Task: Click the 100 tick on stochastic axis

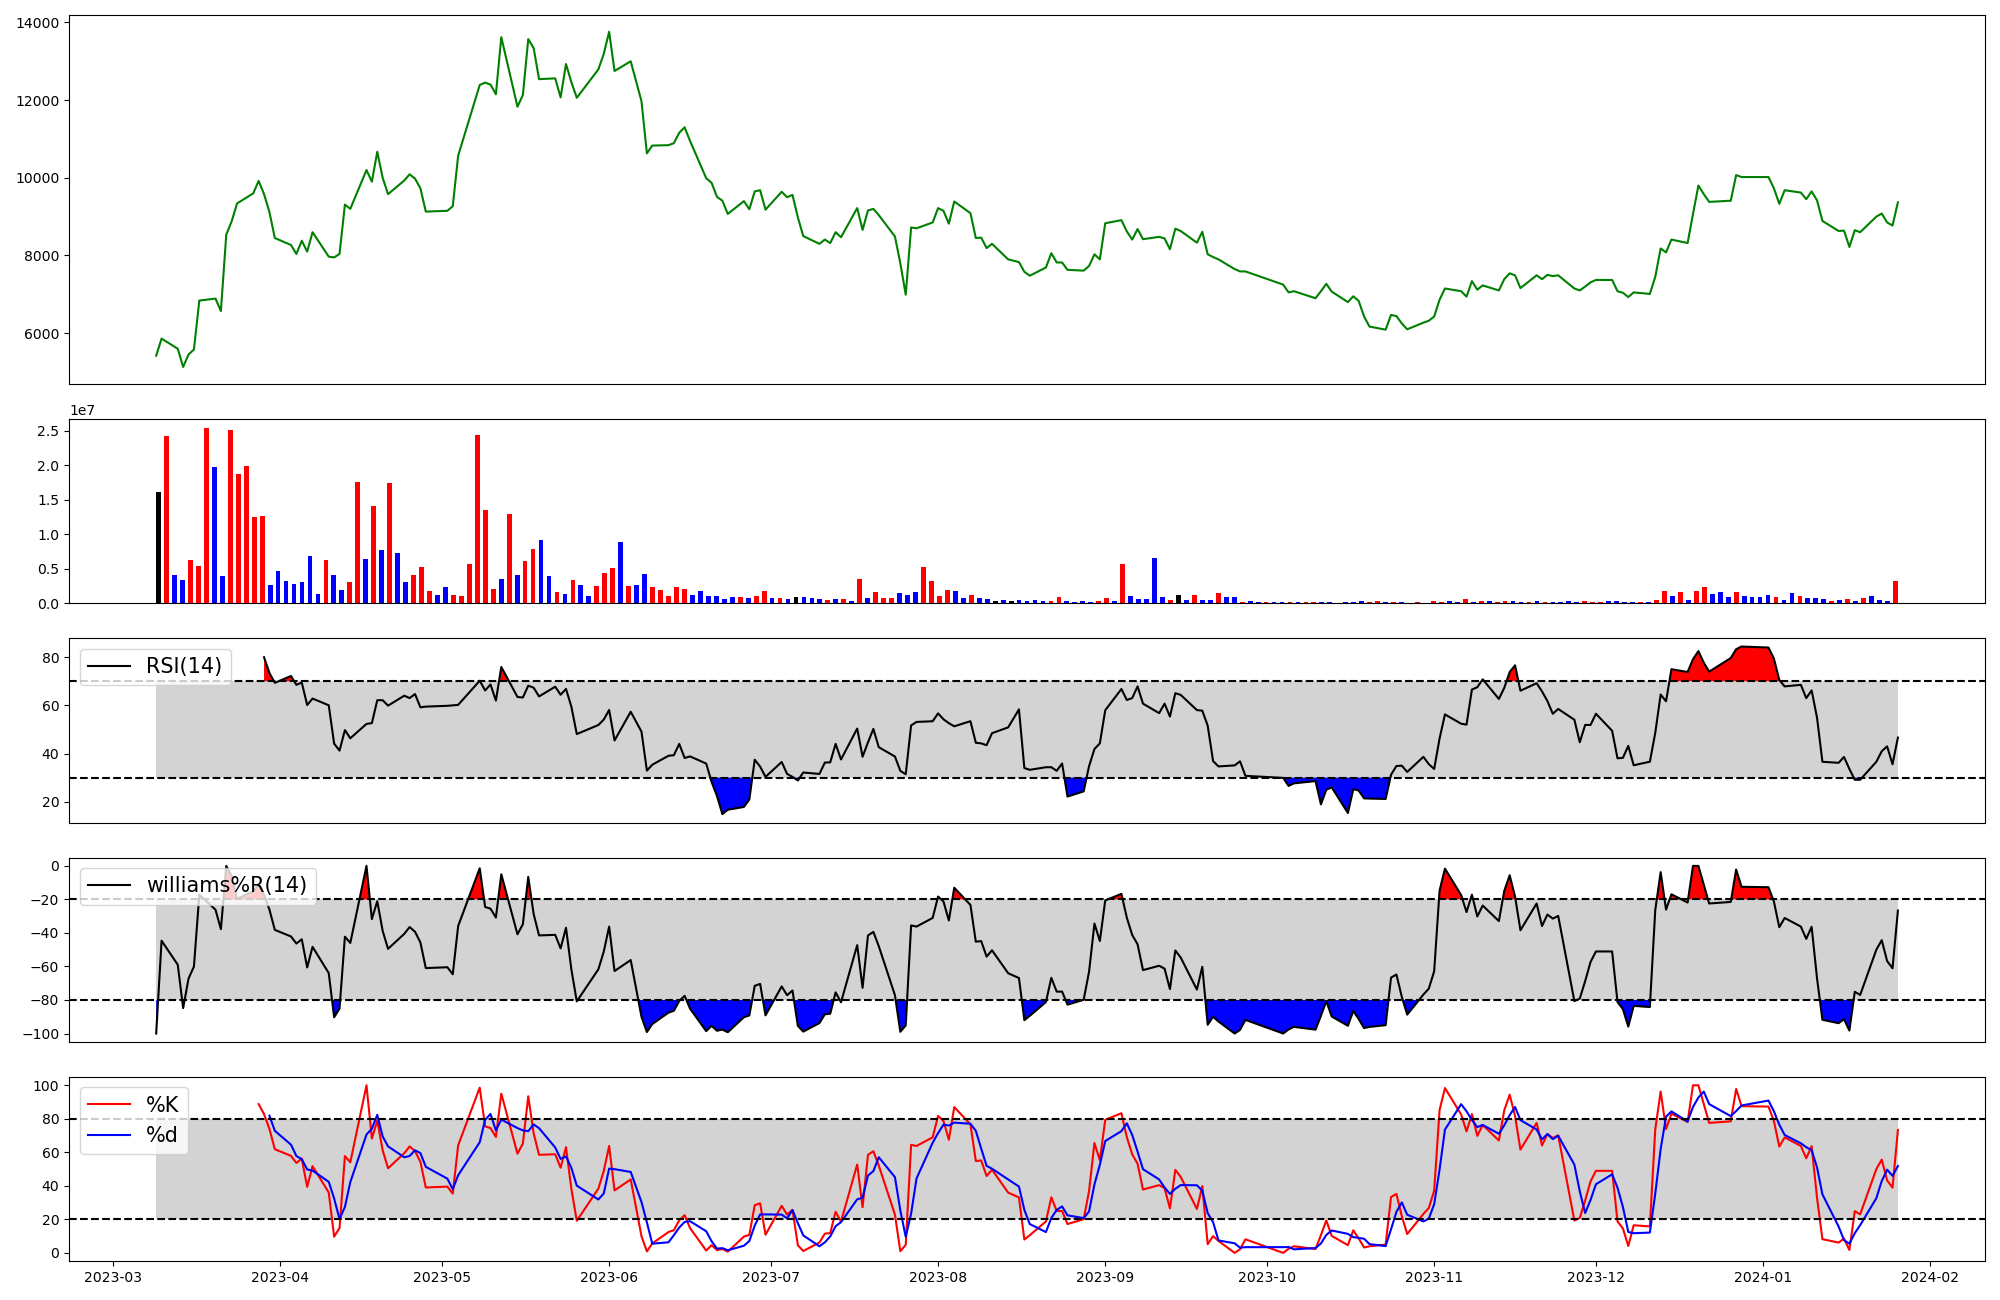Action: (47, 1086)
